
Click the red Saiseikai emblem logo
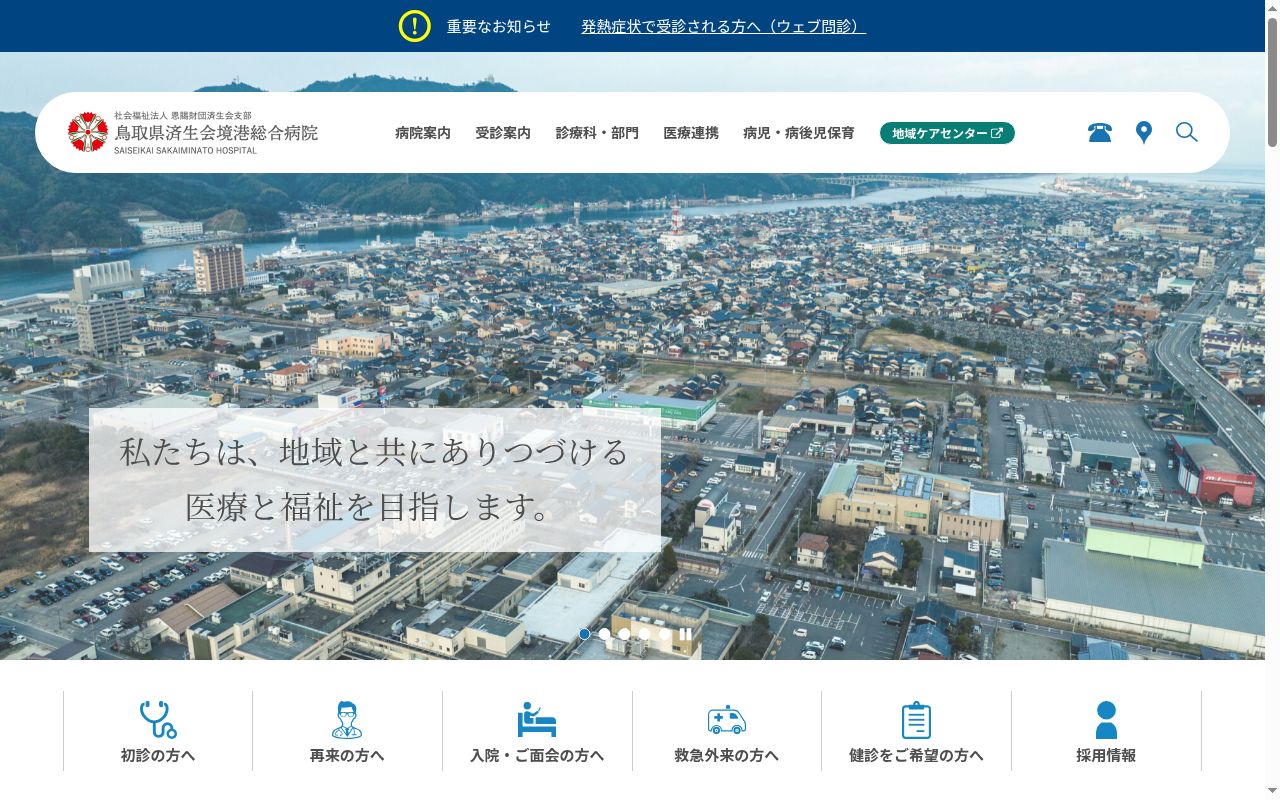88,132
